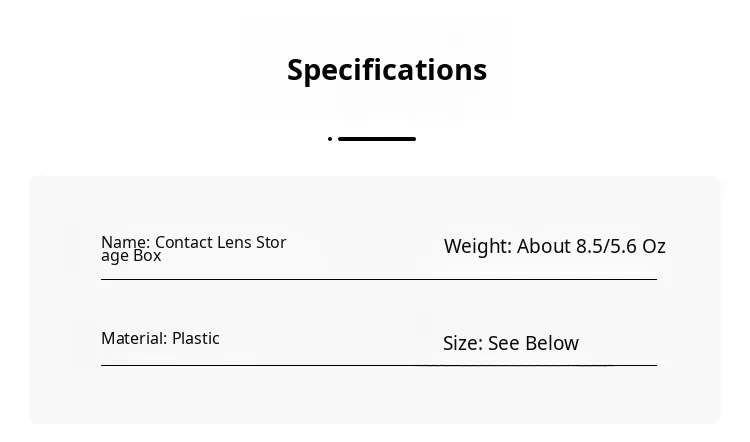
Task: Click the word "Contact" in the name
Action: [183, 242]
